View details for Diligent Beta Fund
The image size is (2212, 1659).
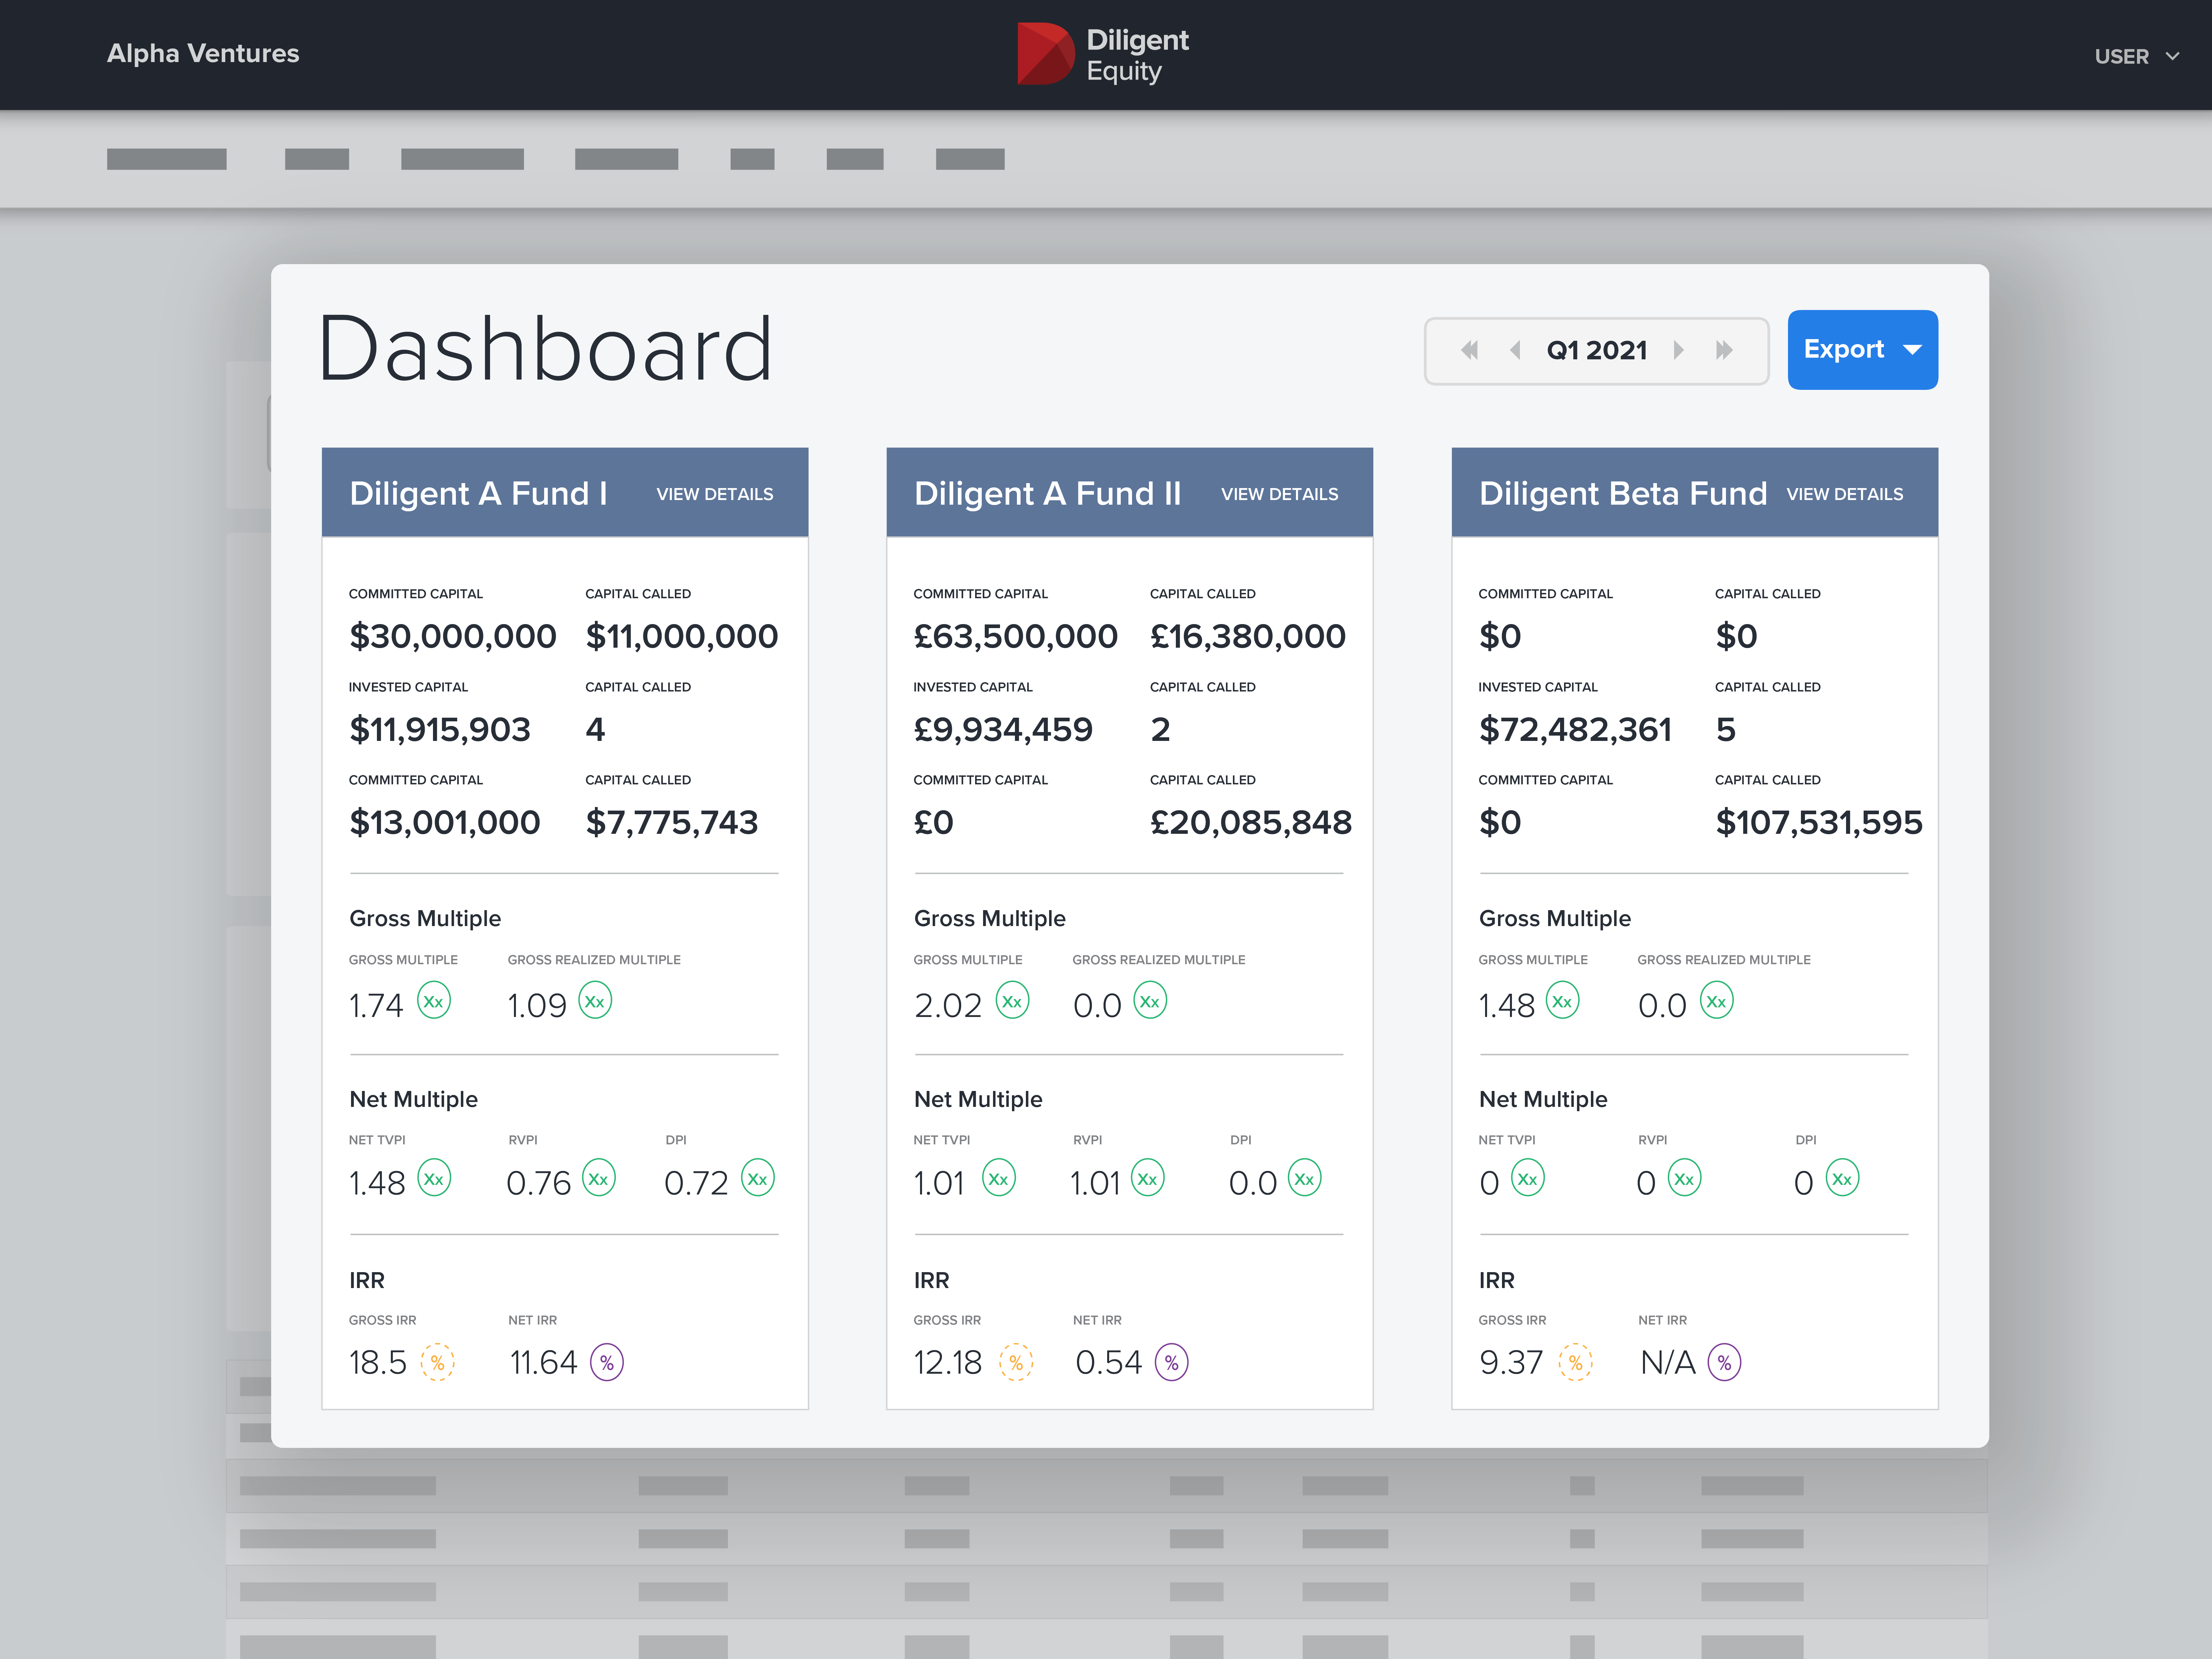(1845, 494)
